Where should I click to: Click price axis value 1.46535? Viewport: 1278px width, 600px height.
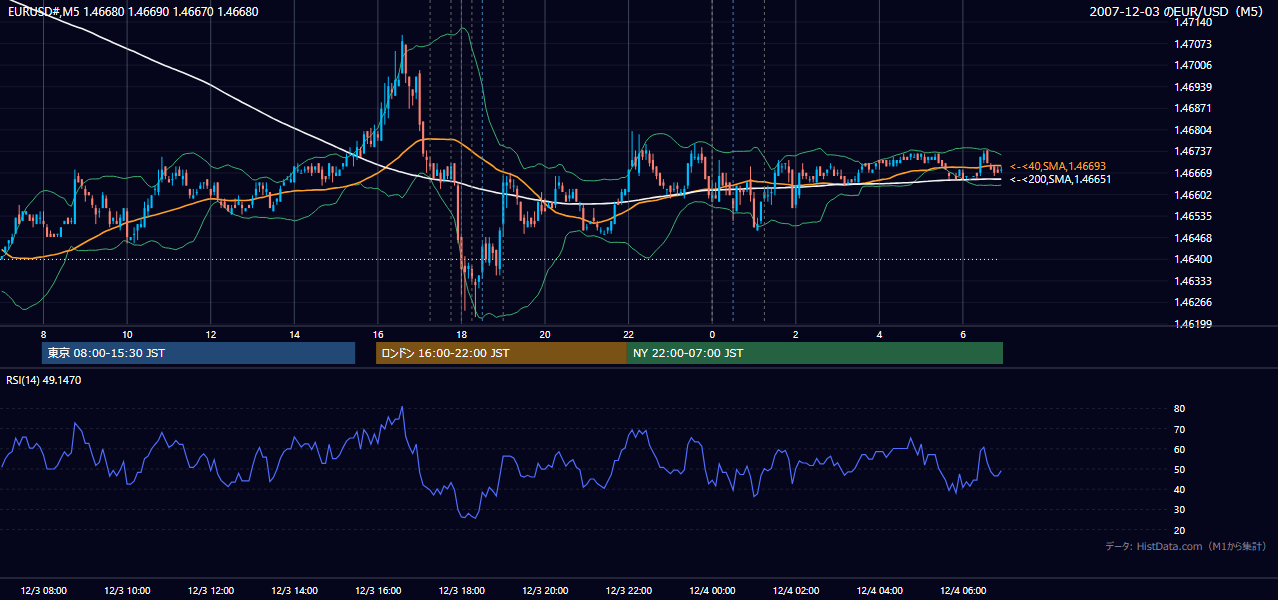pyautogui.click(x=1193, y=216)
